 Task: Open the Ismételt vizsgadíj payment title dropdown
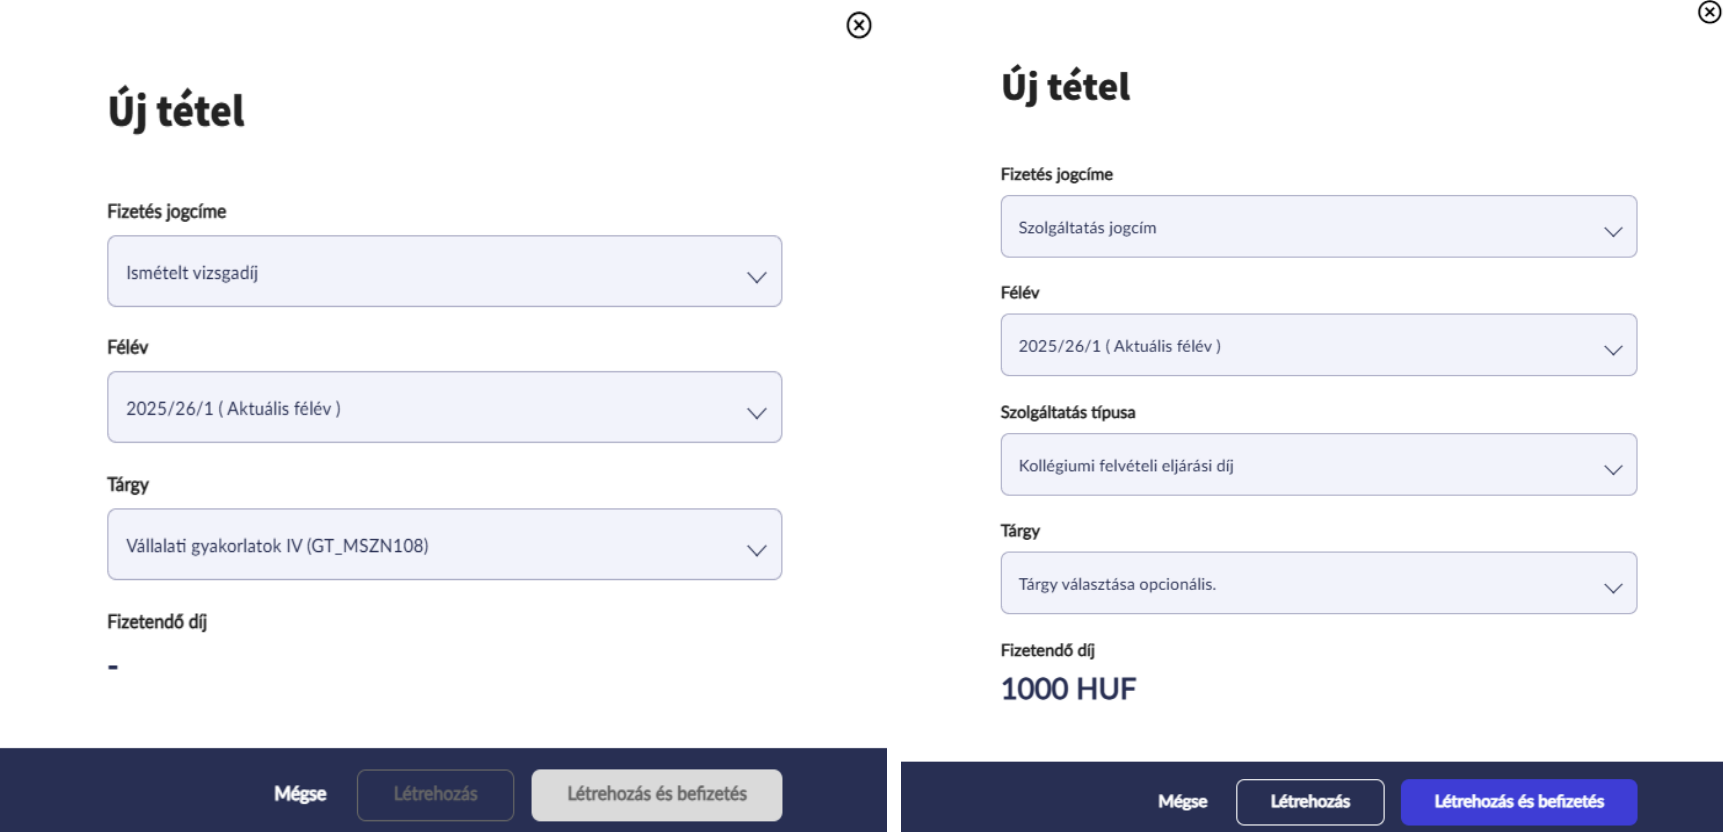[430, 272]
